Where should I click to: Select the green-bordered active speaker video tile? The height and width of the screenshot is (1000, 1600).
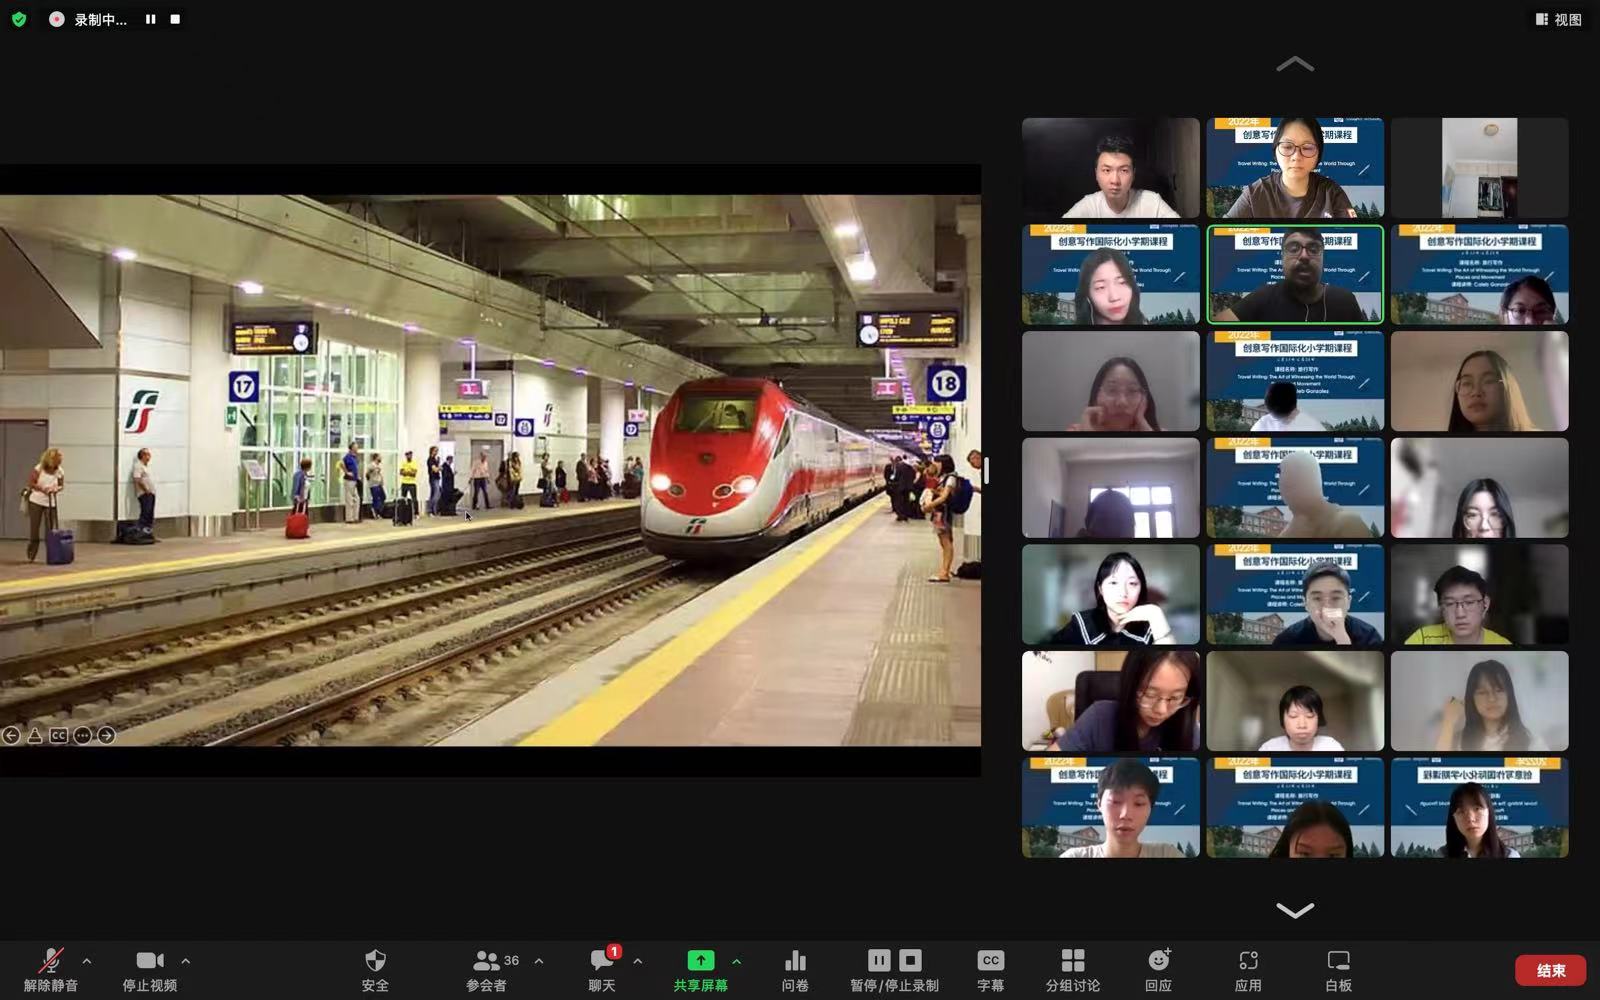point(1295,274)
